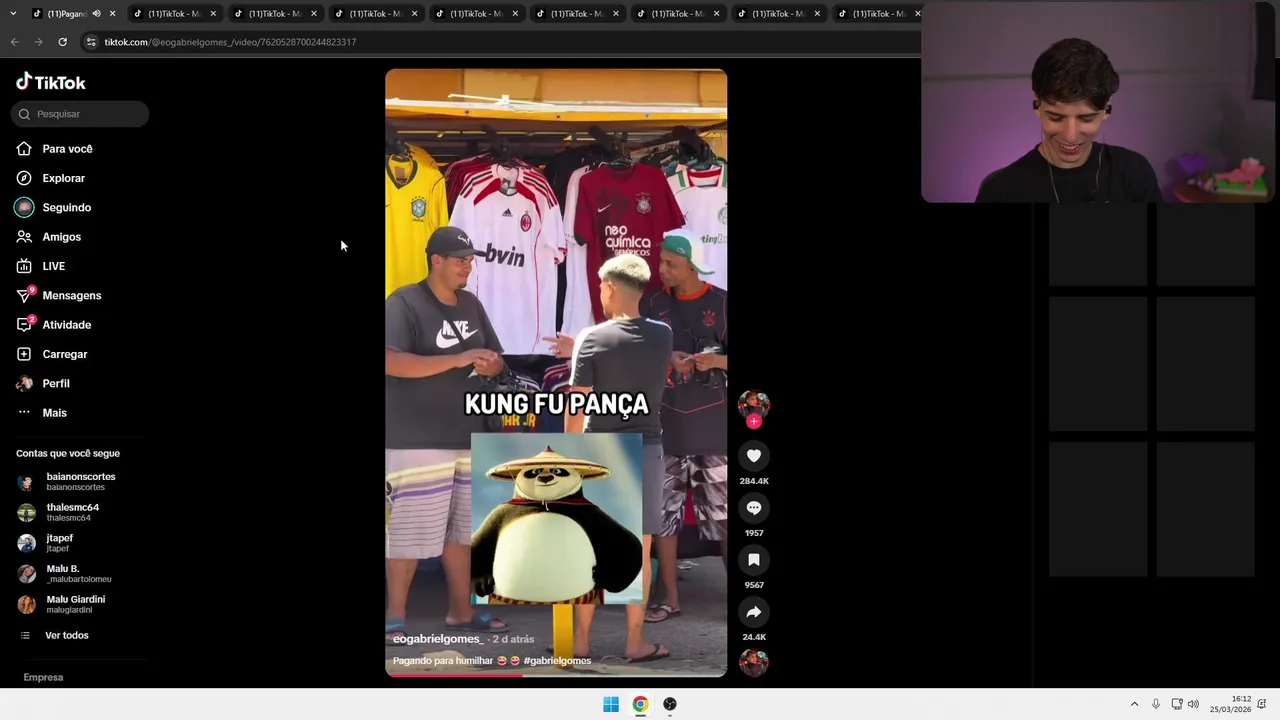Viewport: 1280px width, 720px height.
Task: View site information icon in address bar
Action: [91, 42]
